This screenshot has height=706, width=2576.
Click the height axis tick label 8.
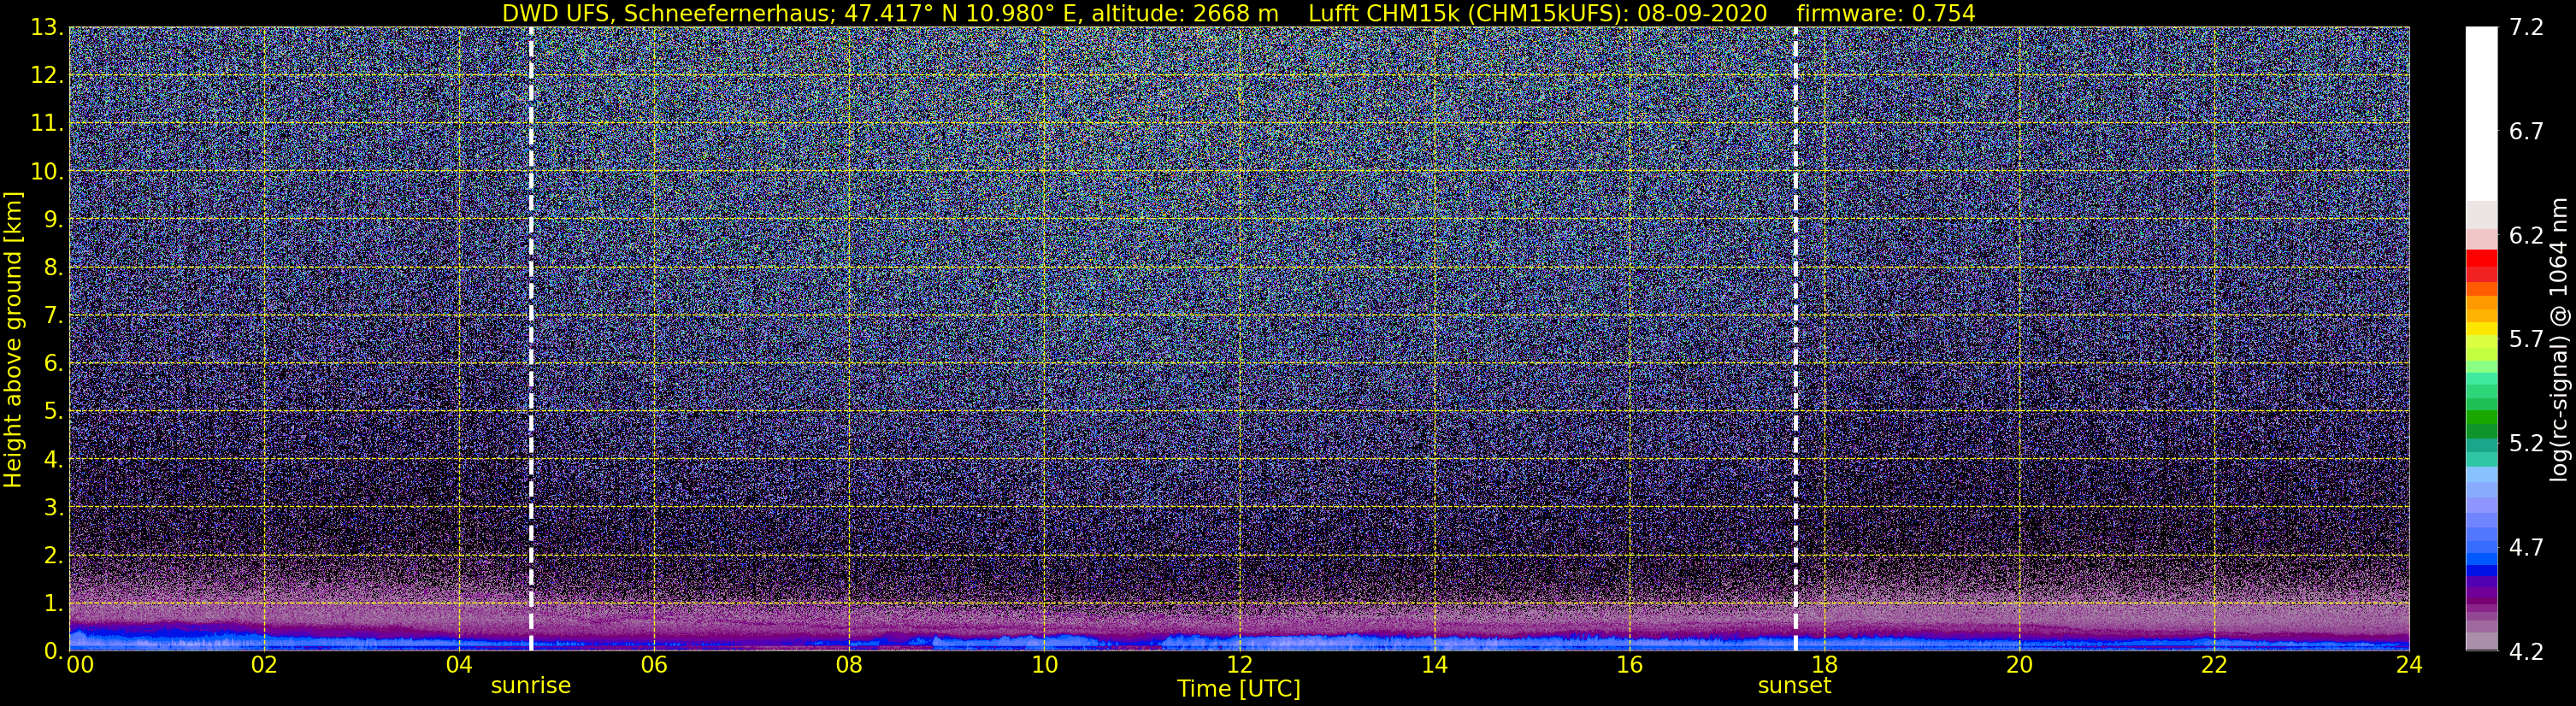click(x=54, y=268)
